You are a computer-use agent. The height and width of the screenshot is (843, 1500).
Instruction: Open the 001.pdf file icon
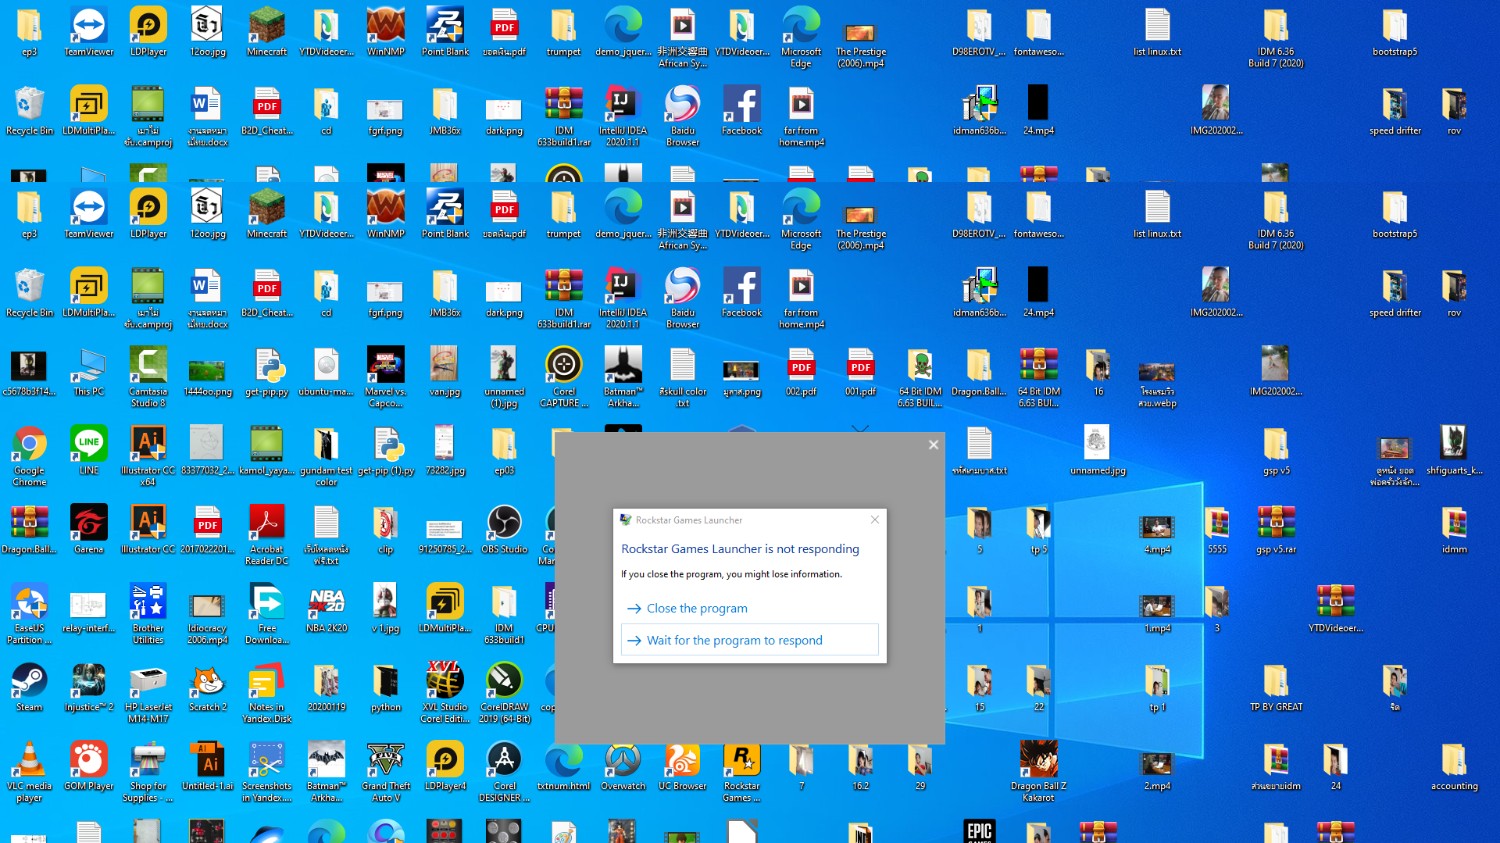(x=860, y=373)
